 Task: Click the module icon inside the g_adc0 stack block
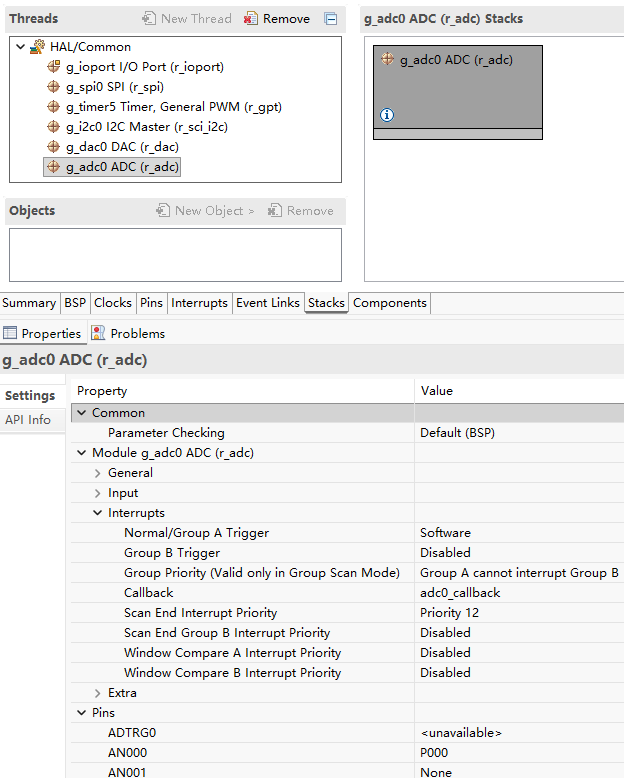[x=388, y=60]
